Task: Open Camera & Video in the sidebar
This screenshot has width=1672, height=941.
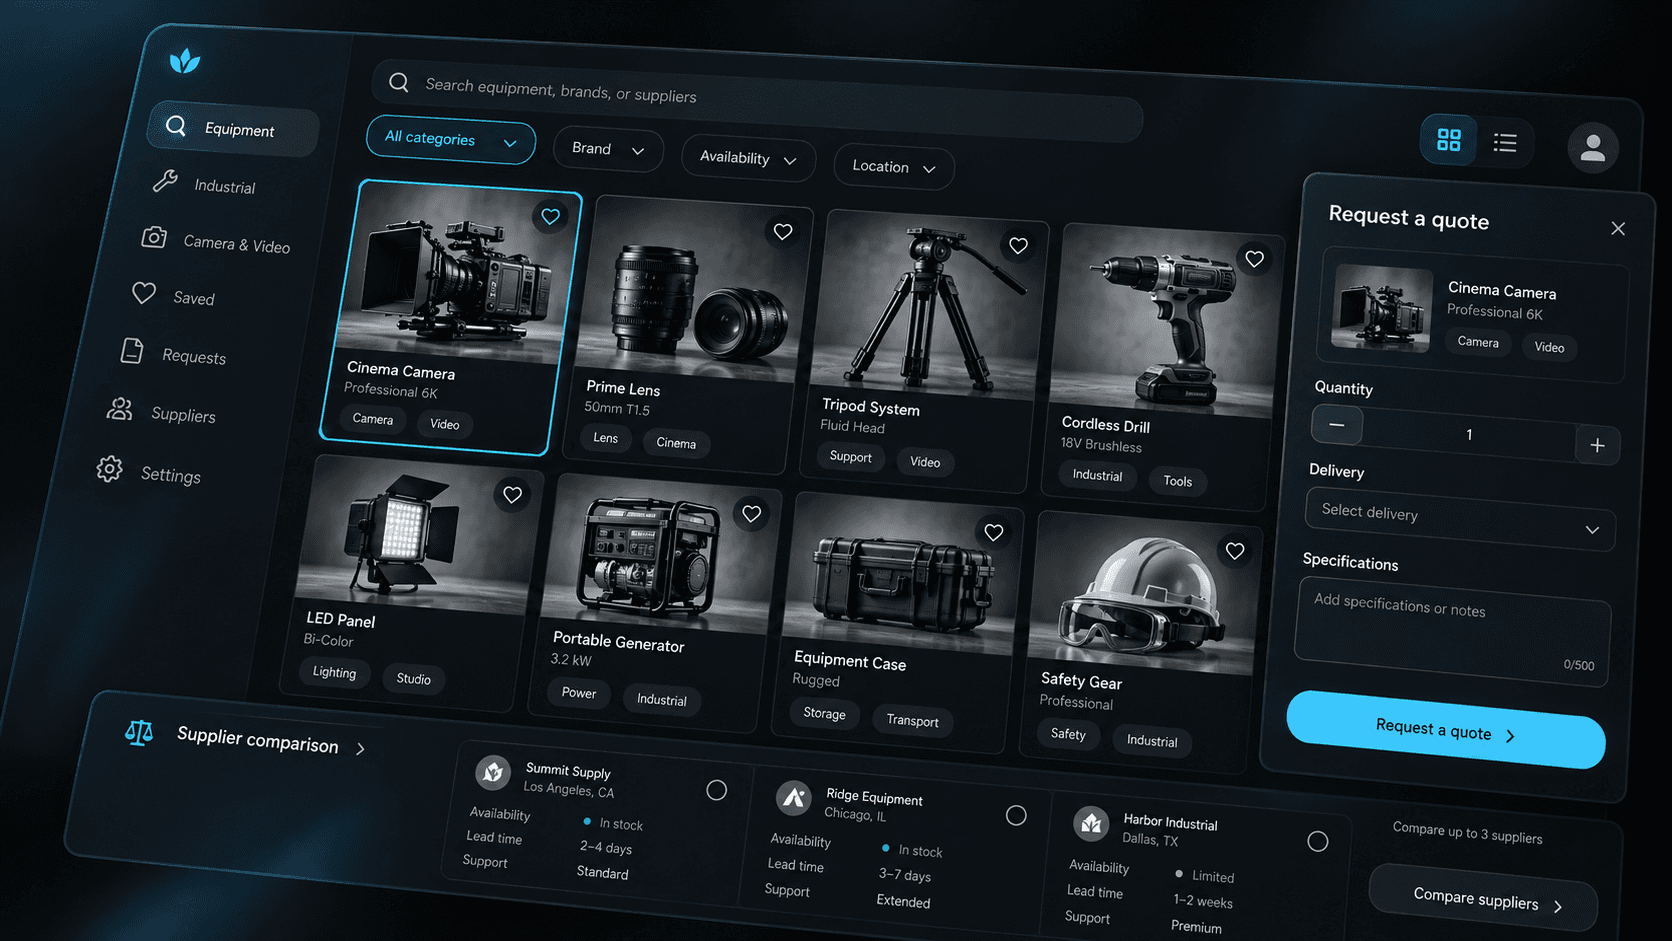Action: (x=216, y=241)
